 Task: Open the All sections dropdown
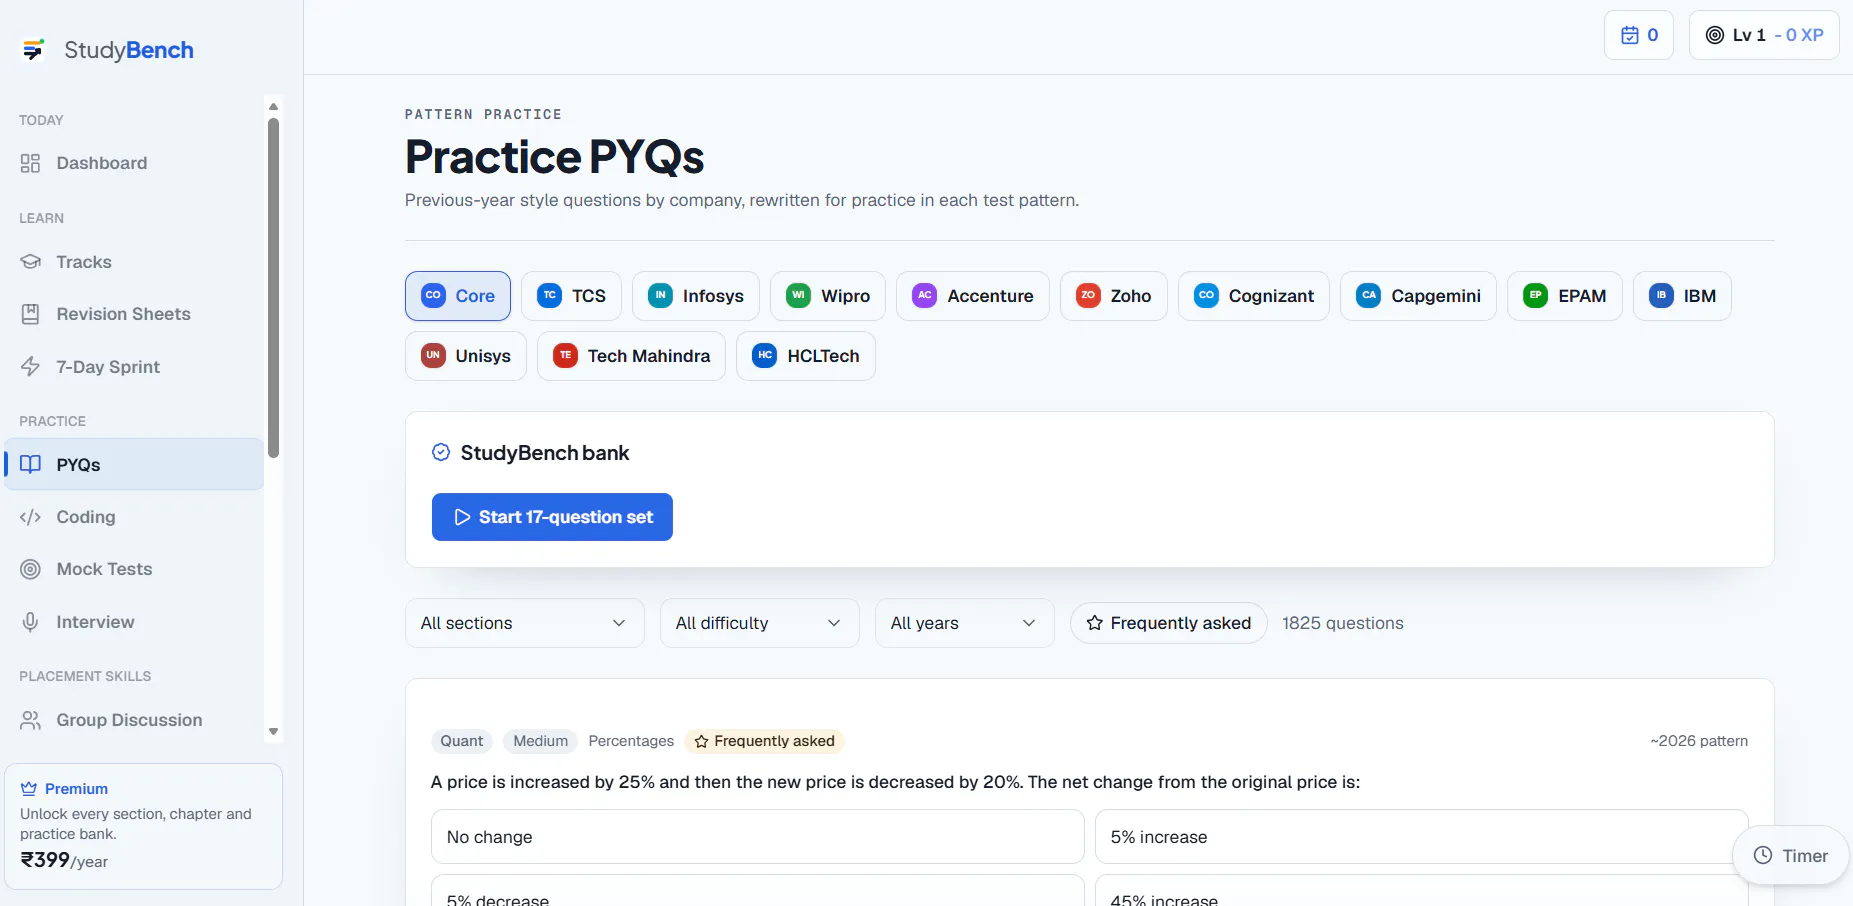tap(525, 623)
